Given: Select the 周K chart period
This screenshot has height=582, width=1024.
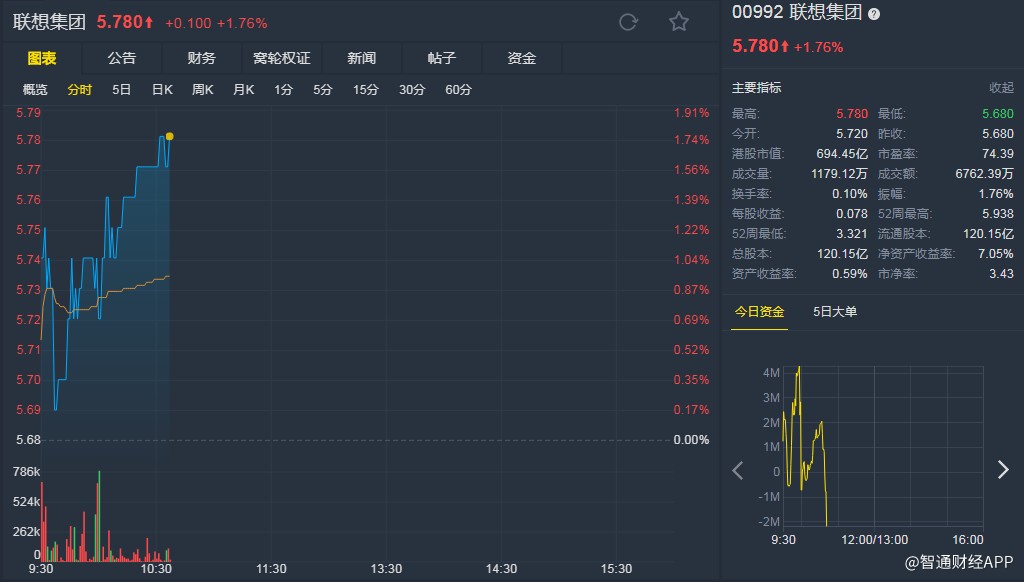Looking at the screenshot, I should coord(203,90).
